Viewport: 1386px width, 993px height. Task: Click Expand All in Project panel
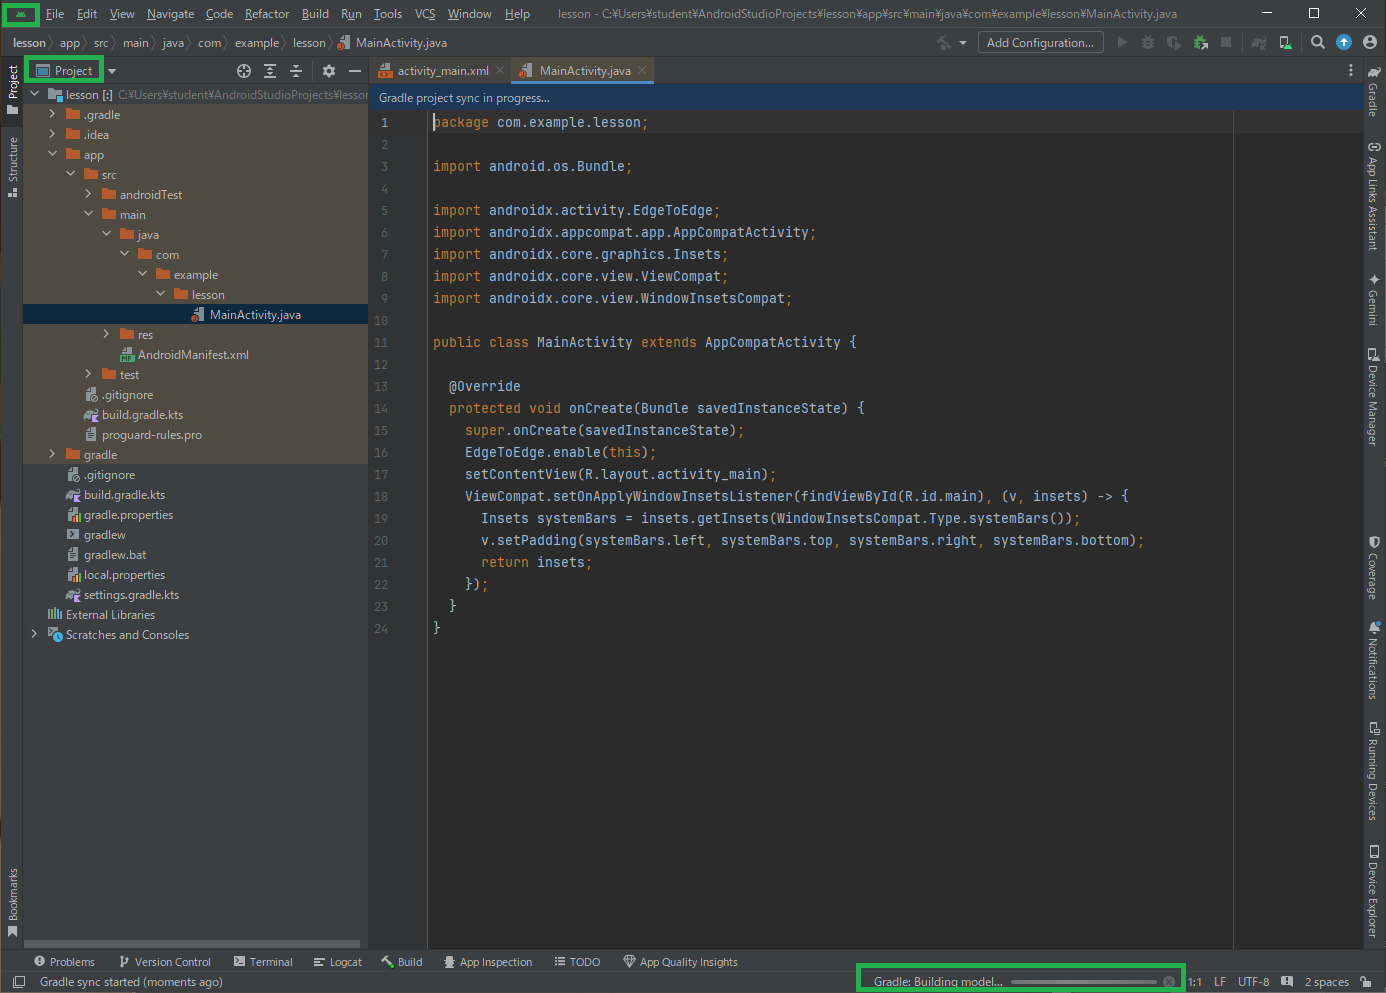pyautogui.click(x=270, y=71)
